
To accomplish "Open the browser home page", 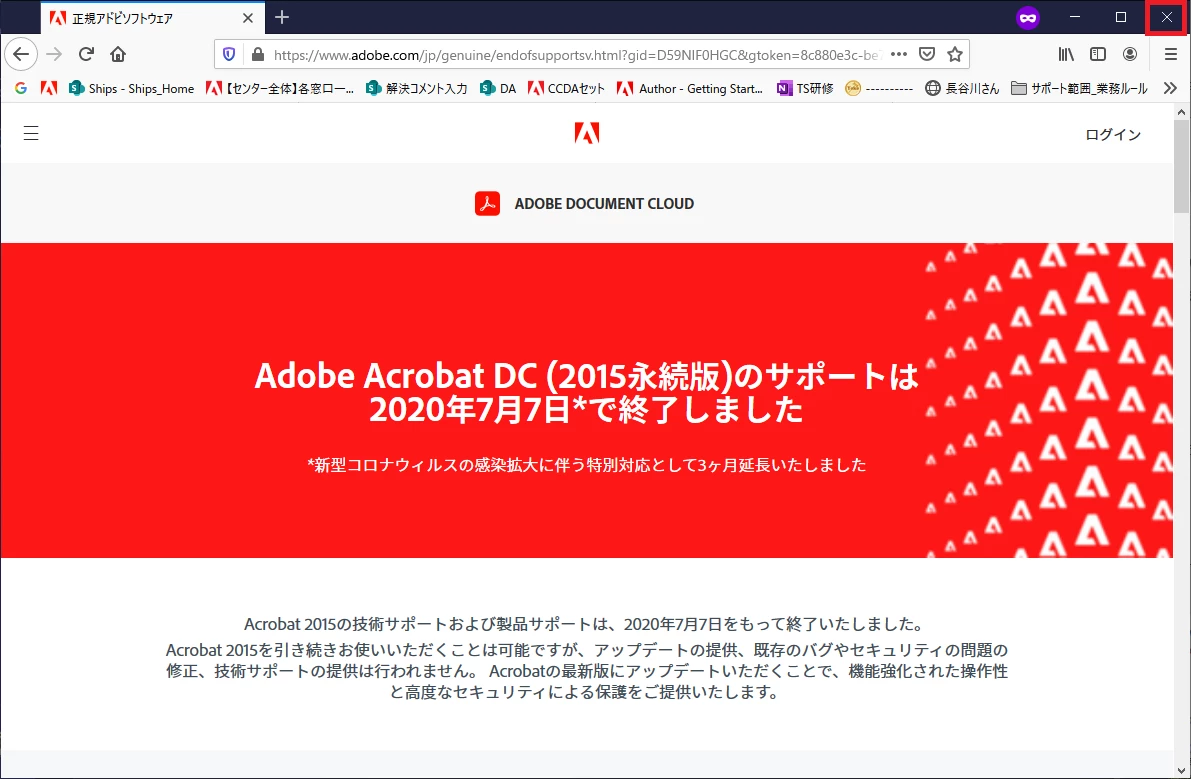I will [118, 54].
